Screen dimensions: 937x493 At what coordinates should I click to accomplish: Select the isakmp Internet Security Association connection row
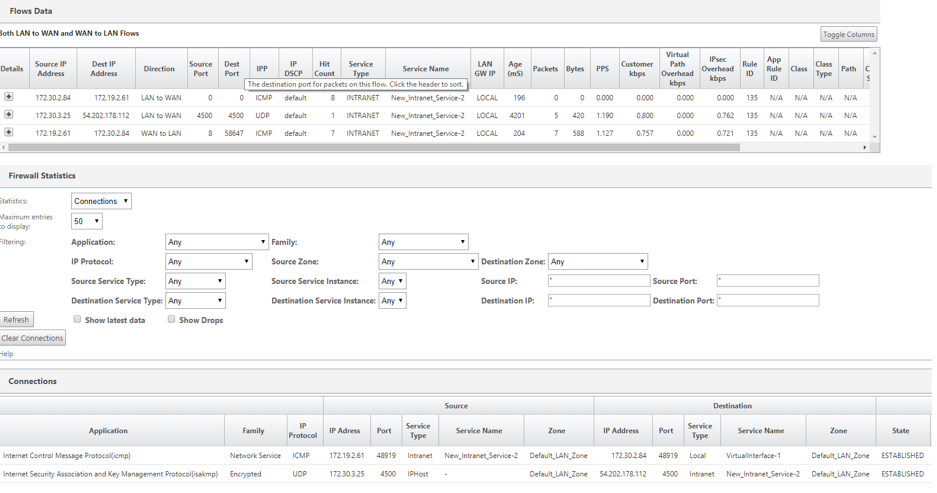tap(465, 474)
